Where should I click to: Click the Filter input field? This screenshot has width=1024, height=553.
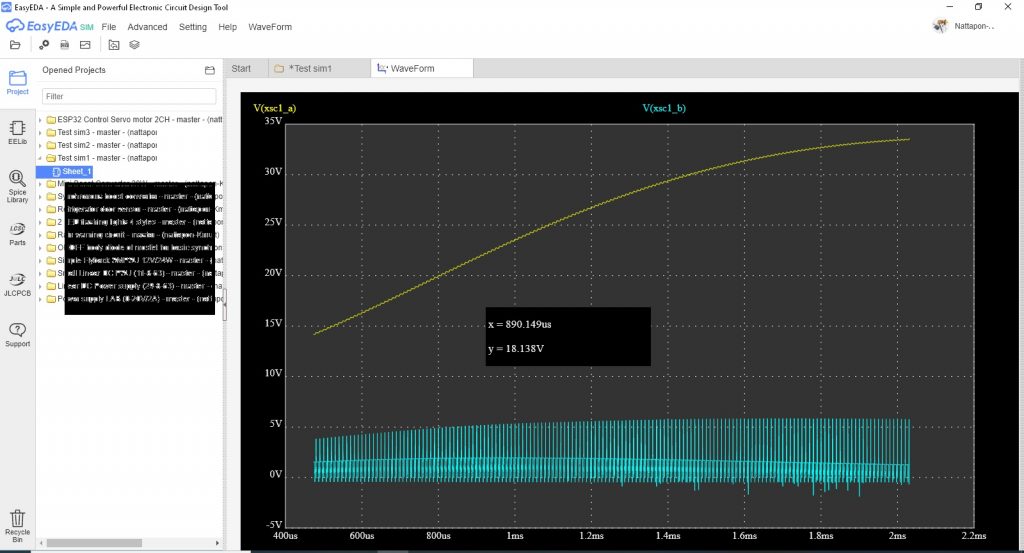coord(129,96)
